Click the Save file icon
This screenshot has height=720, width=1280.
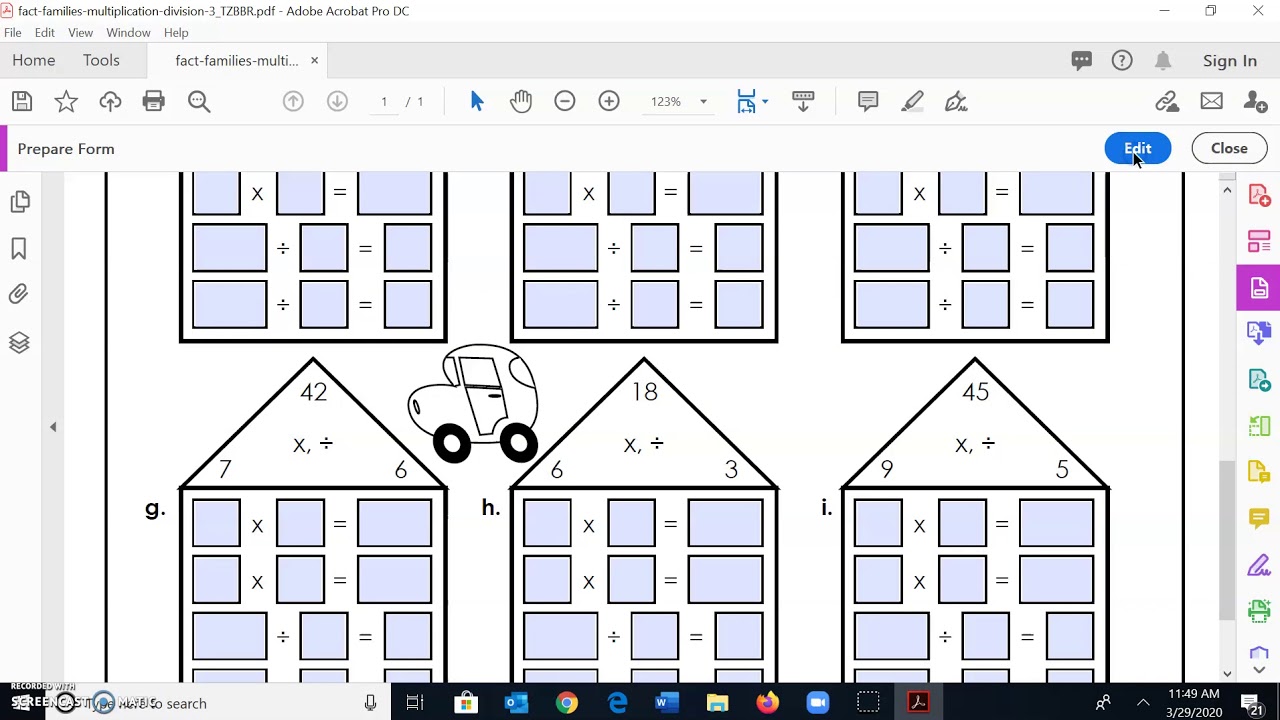22,101
